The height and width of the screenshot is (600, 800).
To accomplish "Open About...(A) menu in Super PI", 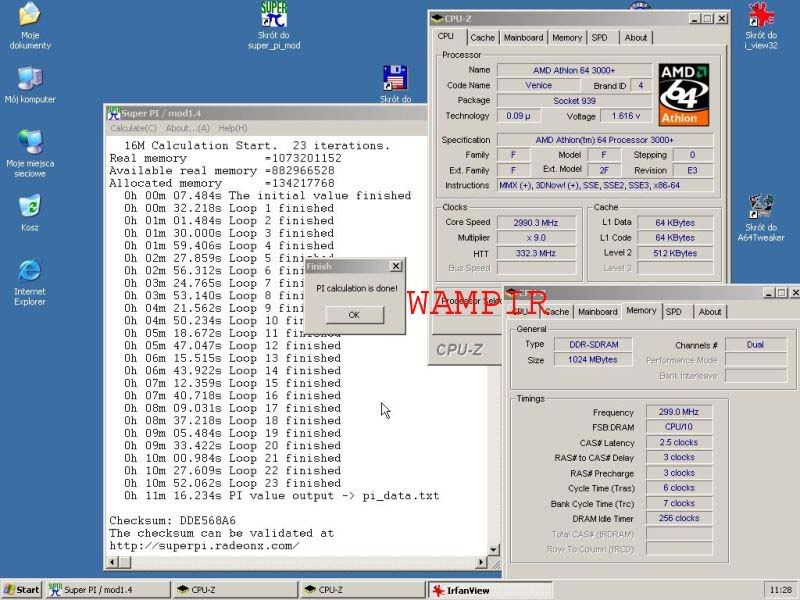I will (x=187, y=128).
